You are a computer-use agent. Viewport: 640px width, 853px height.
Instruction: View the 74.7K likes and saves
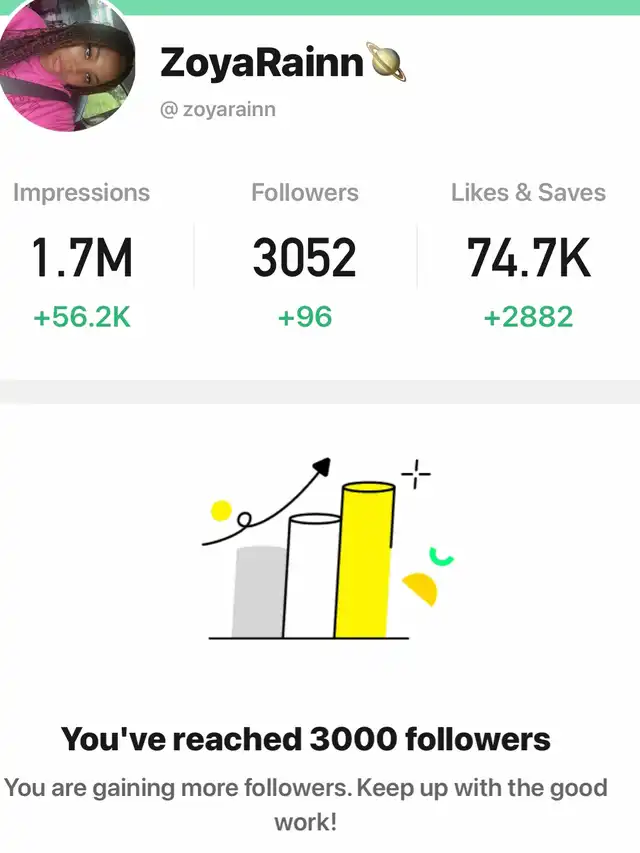click(x=528, y=257)
